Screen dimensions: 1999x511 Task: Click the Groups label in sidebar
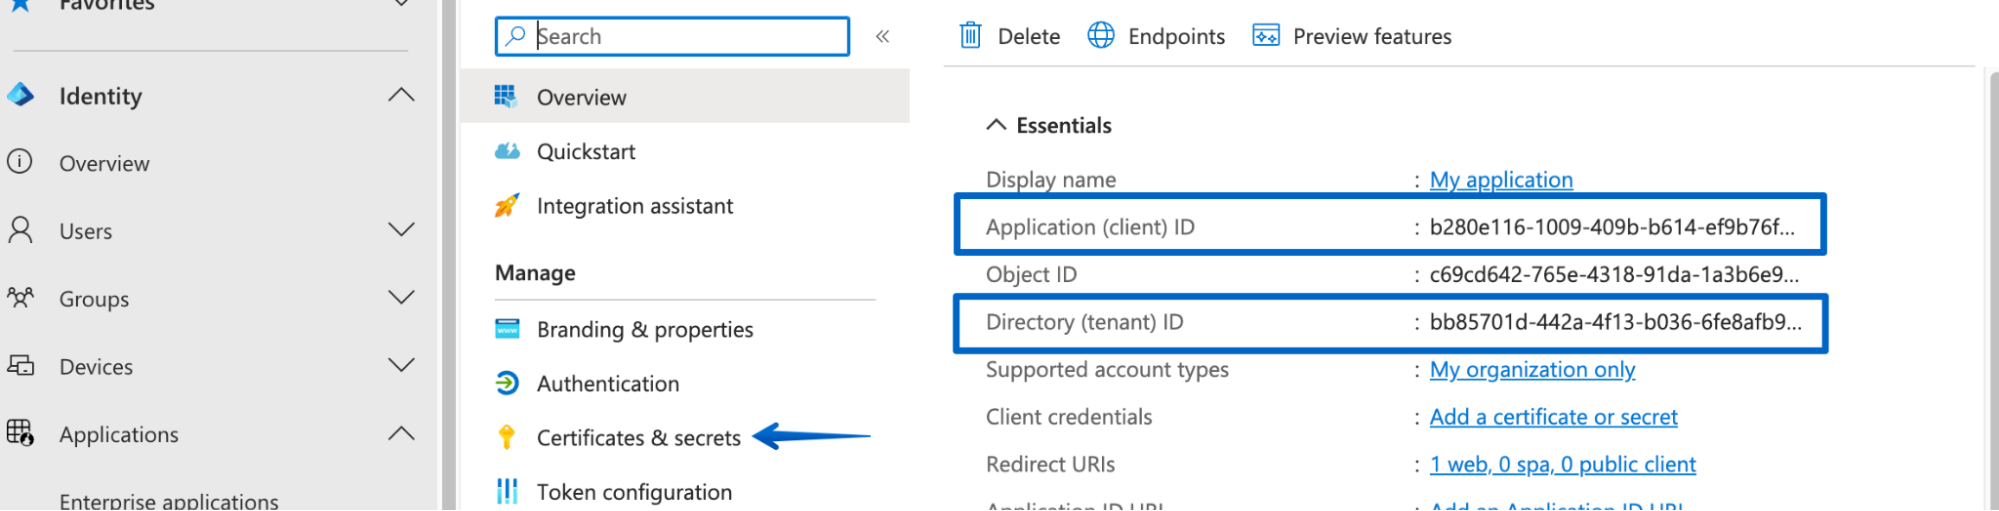94,299
